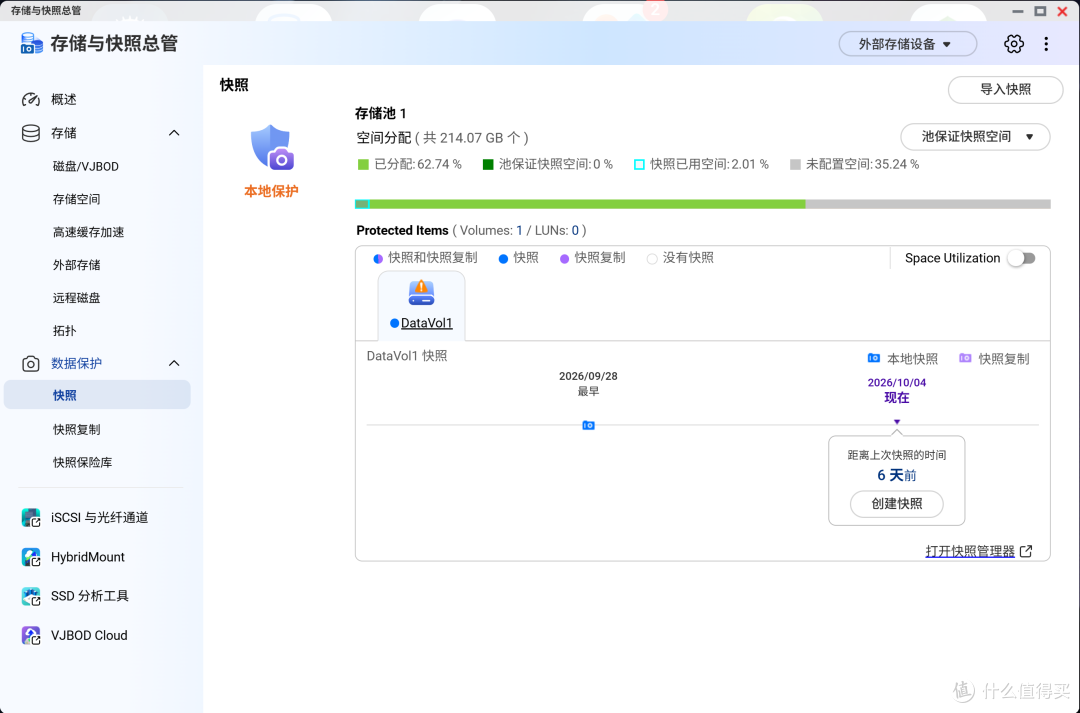The width and height of the screenshot is (1080, 713).
Task: Open 磁盘/VJBOD in the sidebar
Action: (x=85, y=166)
